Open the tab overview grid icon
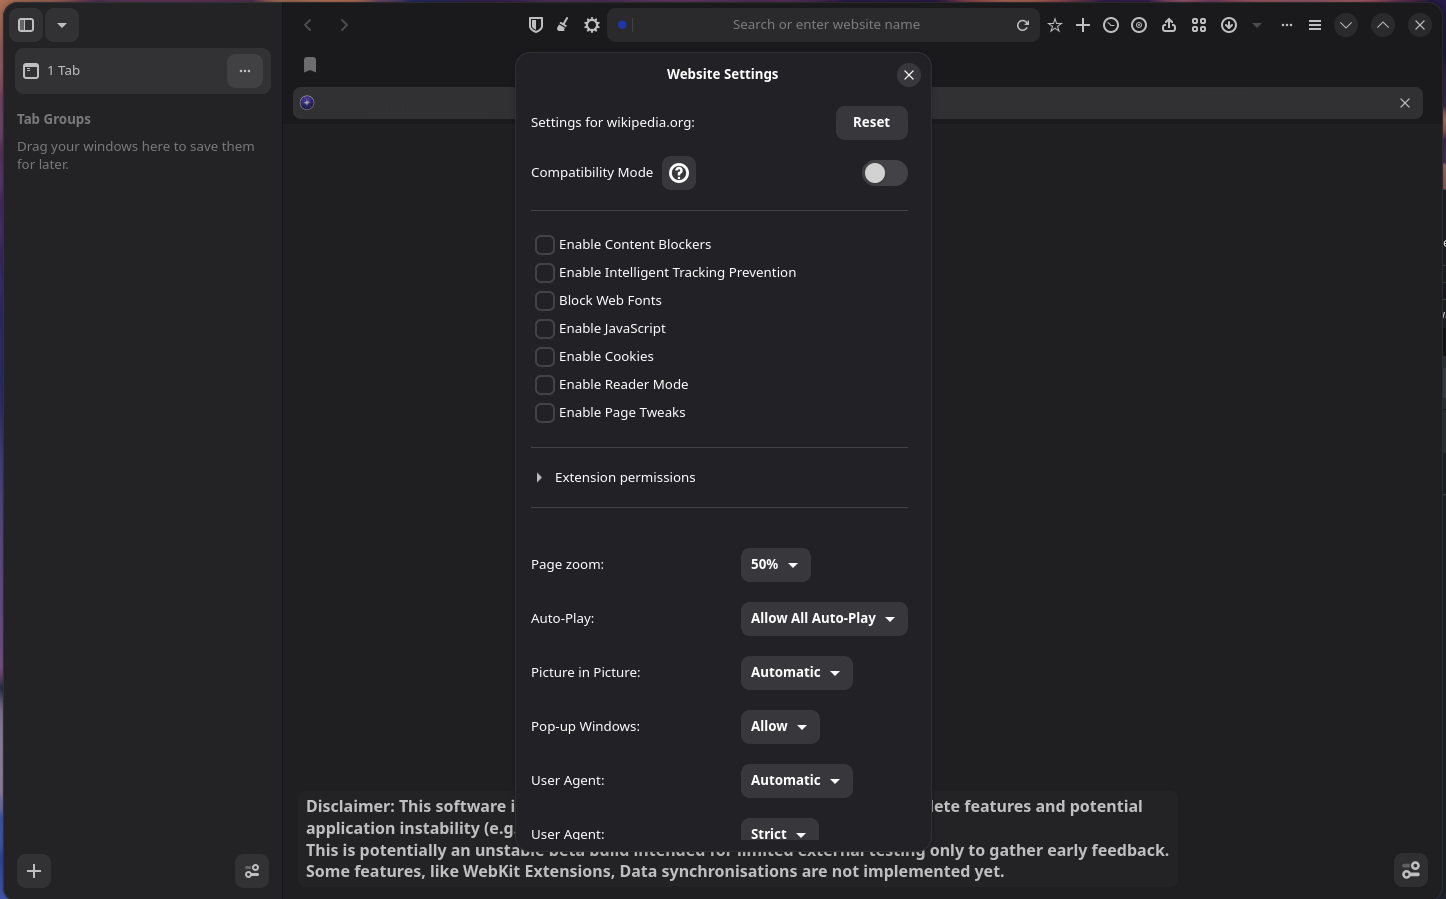Image resolution: width=1446 pixels, height=899 pixels. 1199,25
